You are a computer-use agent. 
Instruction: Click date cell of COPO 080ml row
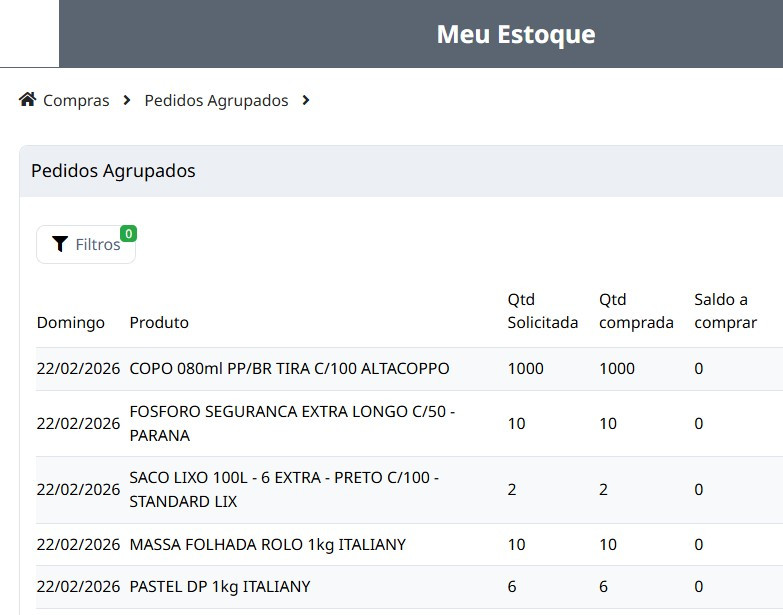click(78, 368)
